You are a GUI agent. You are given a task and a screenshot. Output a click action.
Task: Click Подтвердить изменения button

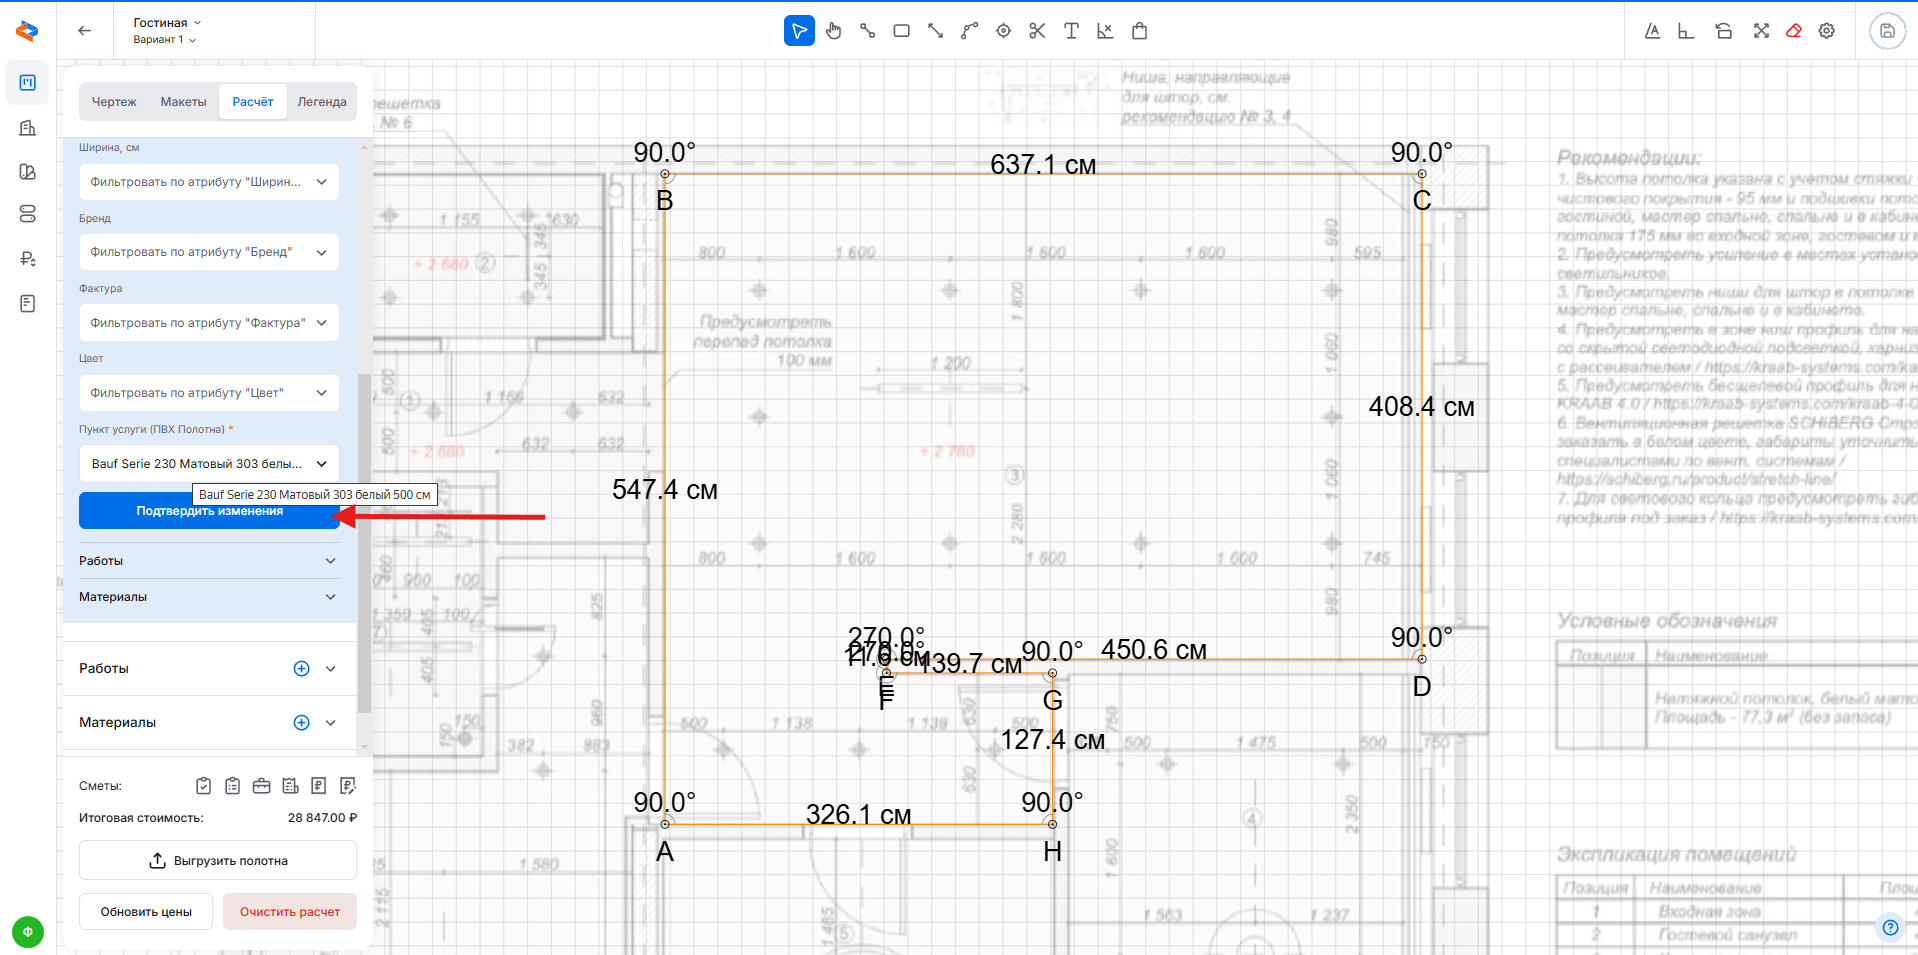pos(209,512)
